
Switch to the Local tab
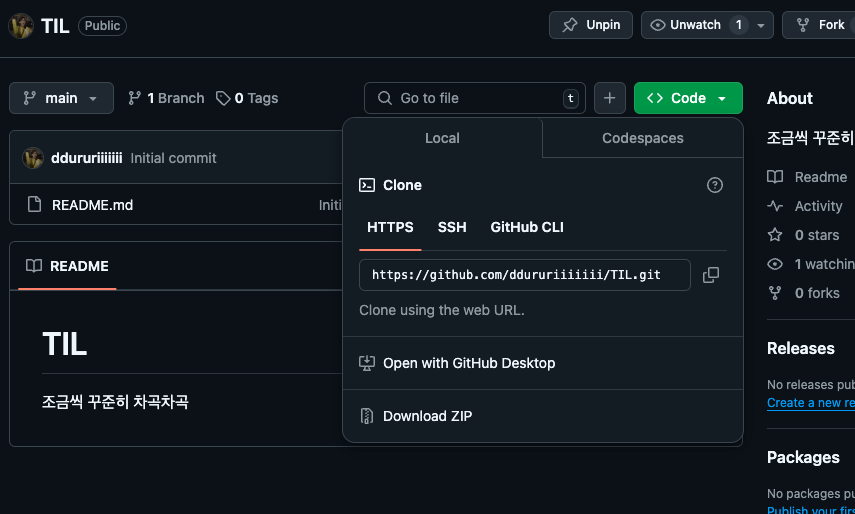click(x=442, y=138)
